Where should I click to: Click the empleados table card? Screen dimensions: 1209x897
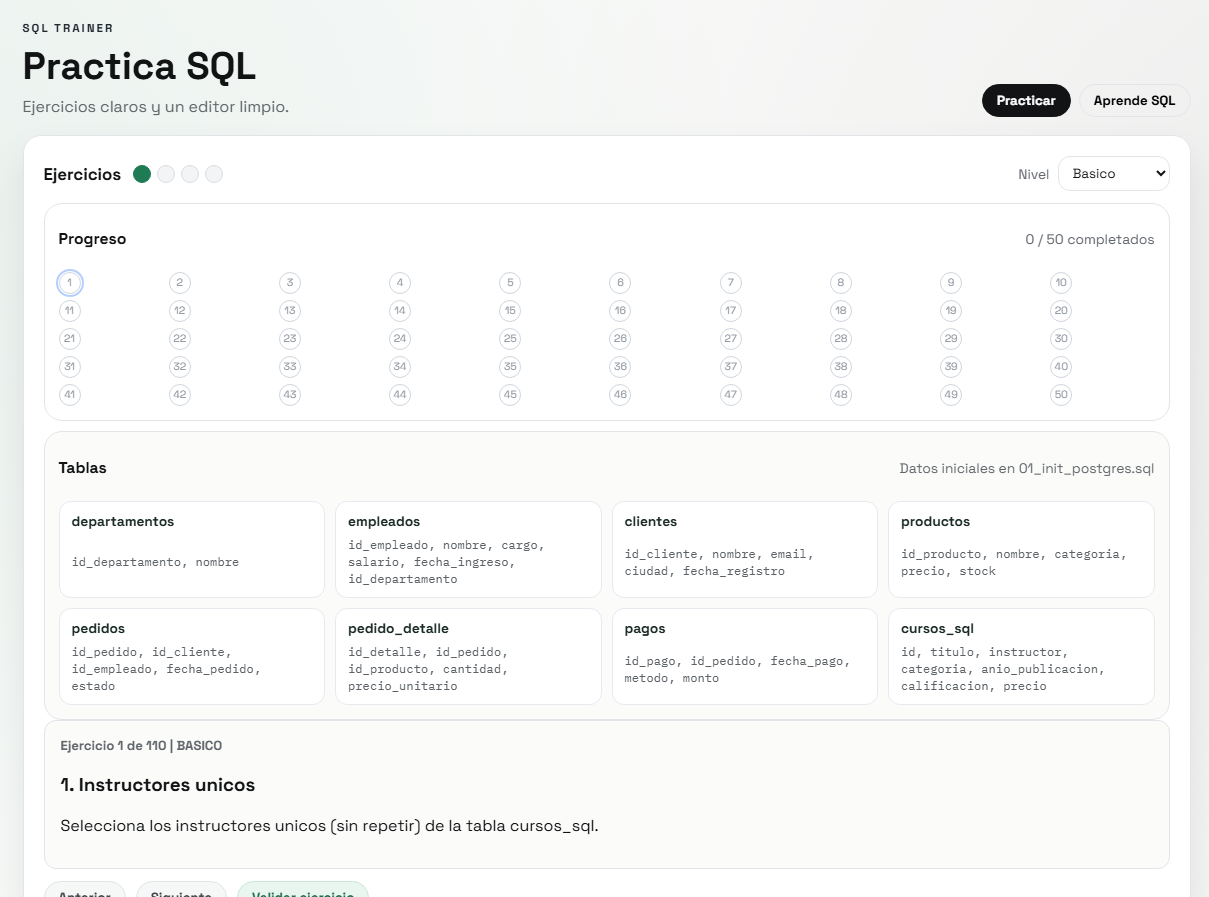pos(468,549)
